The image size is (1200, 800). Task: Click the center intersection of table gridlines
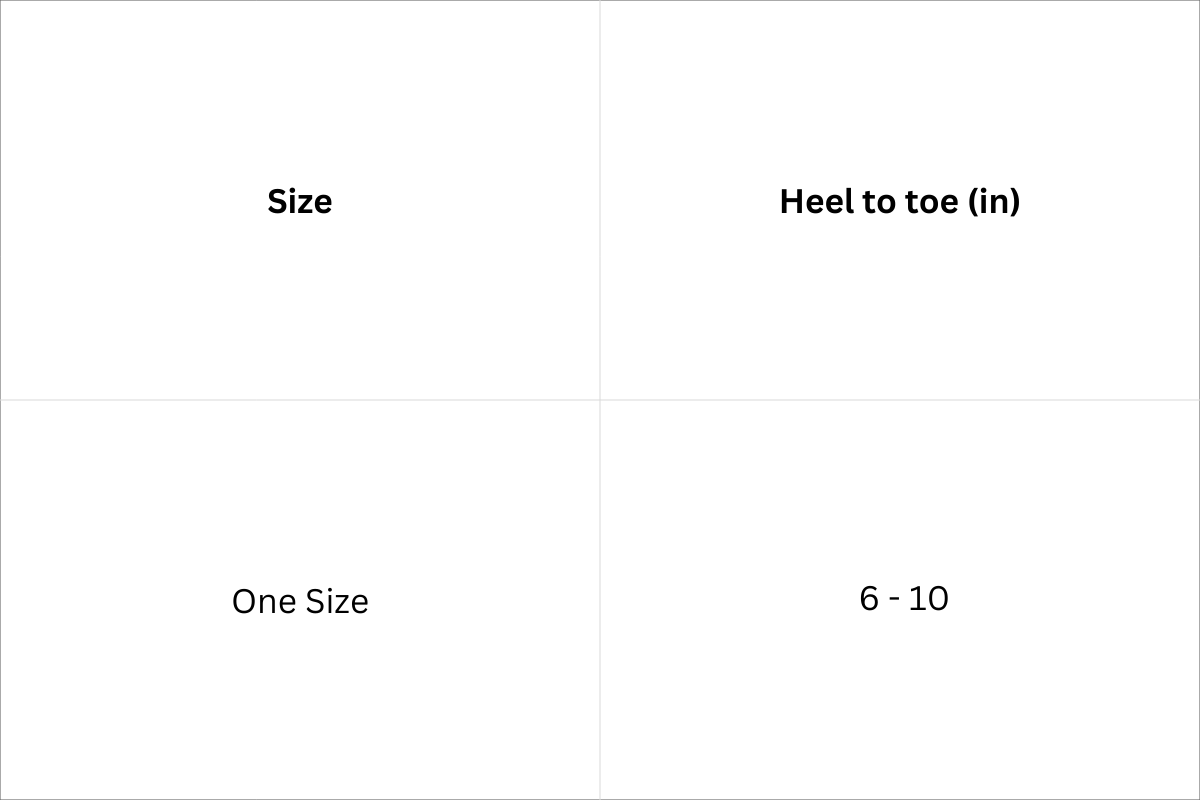pyautogui.click(x=600, y=400)
